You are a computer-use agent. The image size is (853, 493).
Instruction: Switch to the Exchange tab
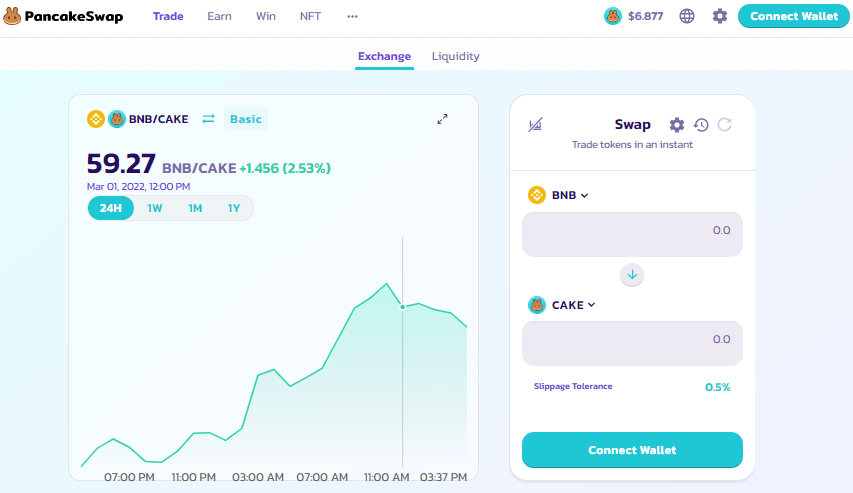click(384, 56)
